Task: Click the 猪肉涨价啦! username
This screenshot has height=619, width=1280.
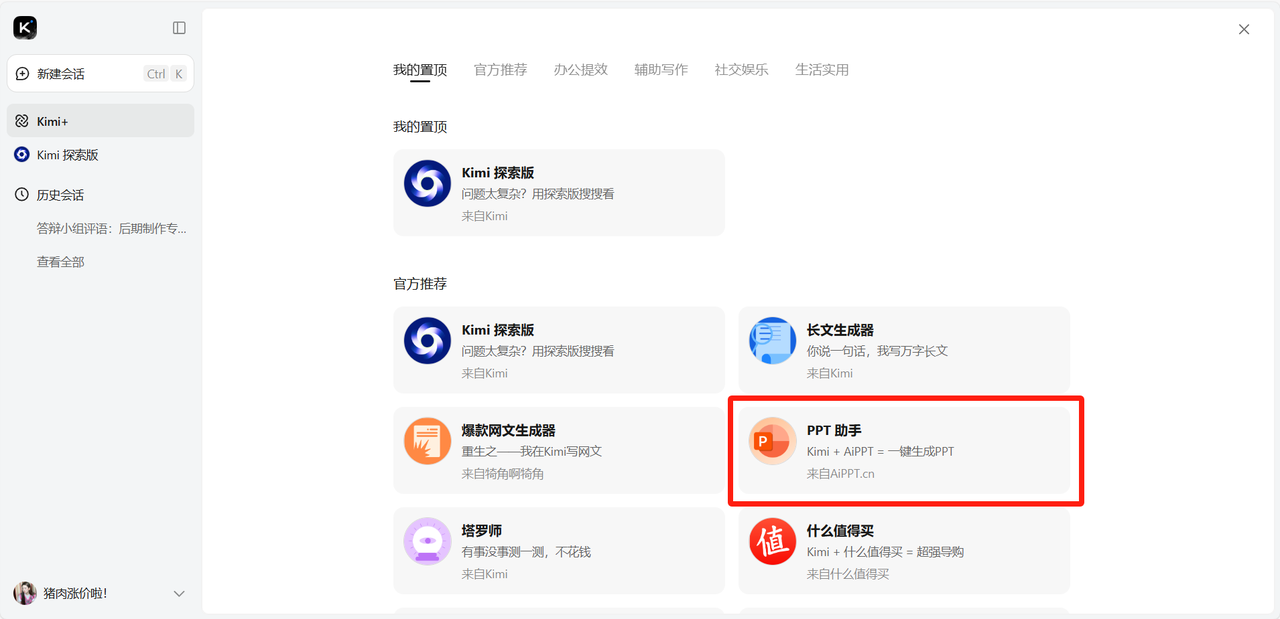Action: point(75,594)
